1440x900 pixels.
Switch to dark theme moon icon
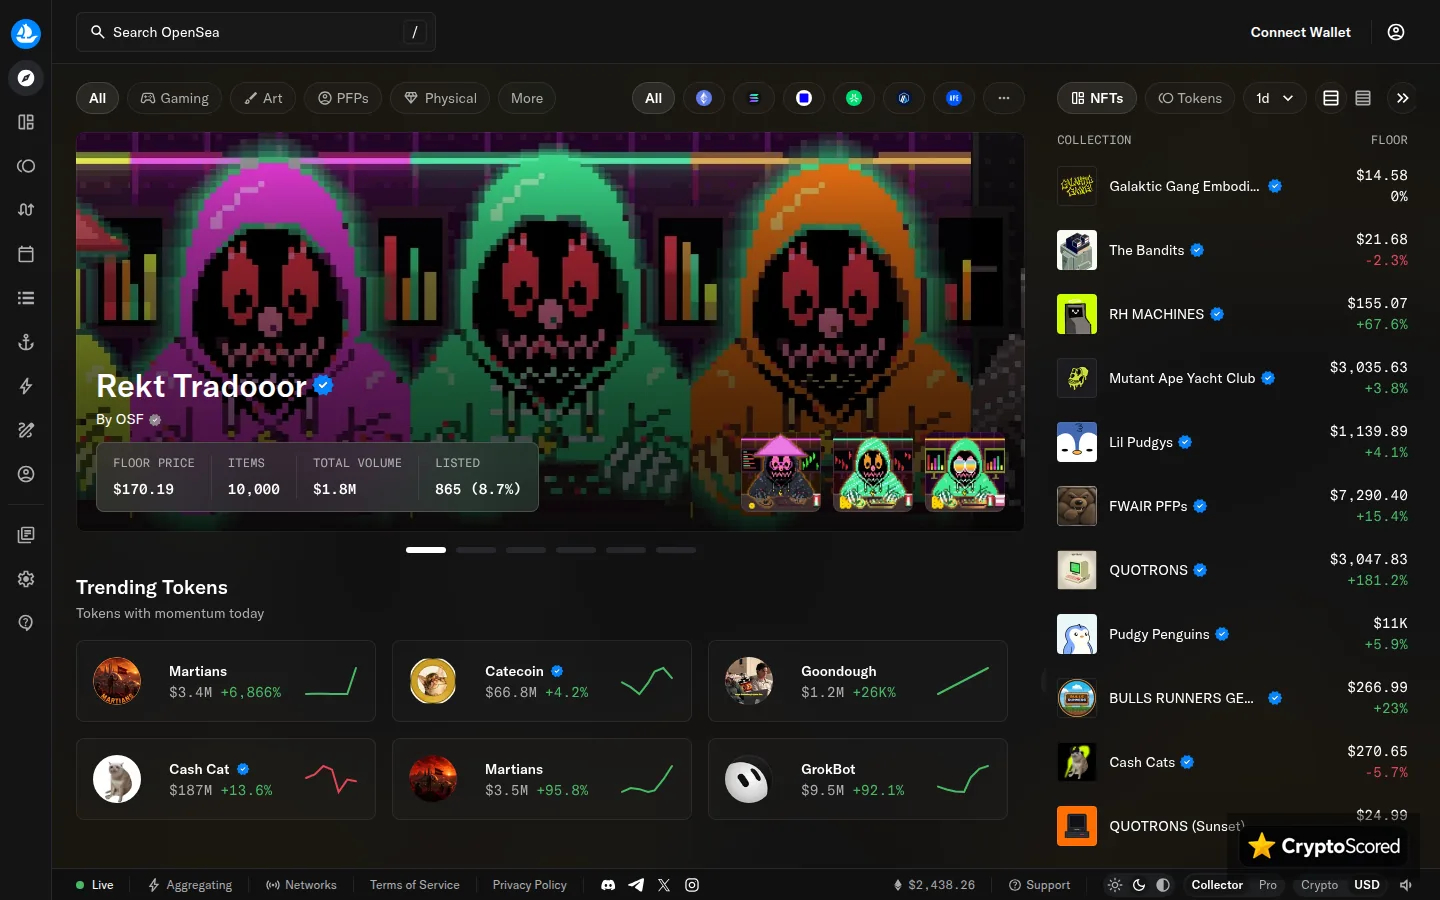1139,885
